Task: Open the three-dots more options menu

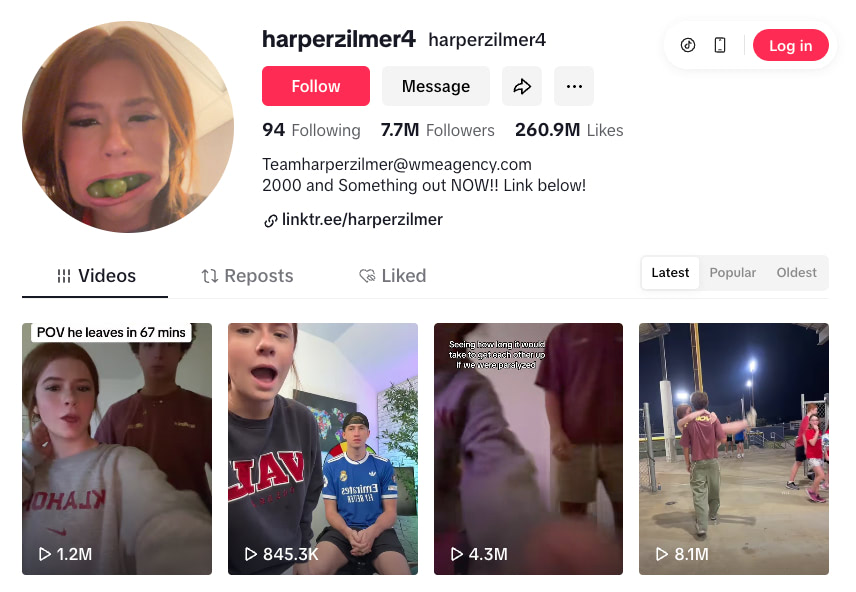Action: (574, 86)
